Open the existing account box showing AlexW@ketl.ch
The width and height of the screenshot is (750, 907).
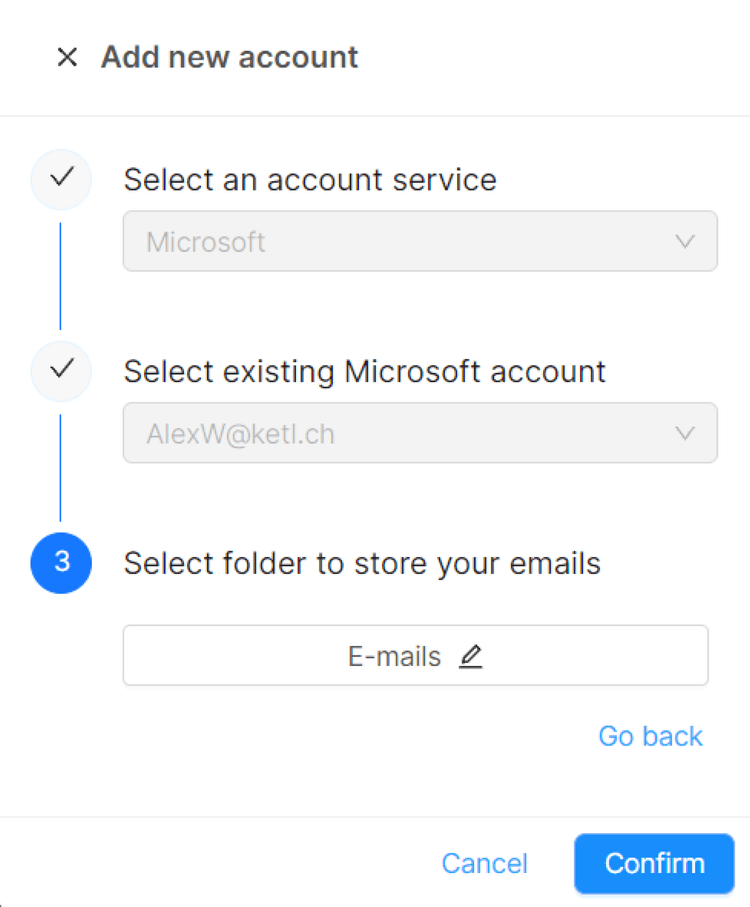[x=400, y=433]
